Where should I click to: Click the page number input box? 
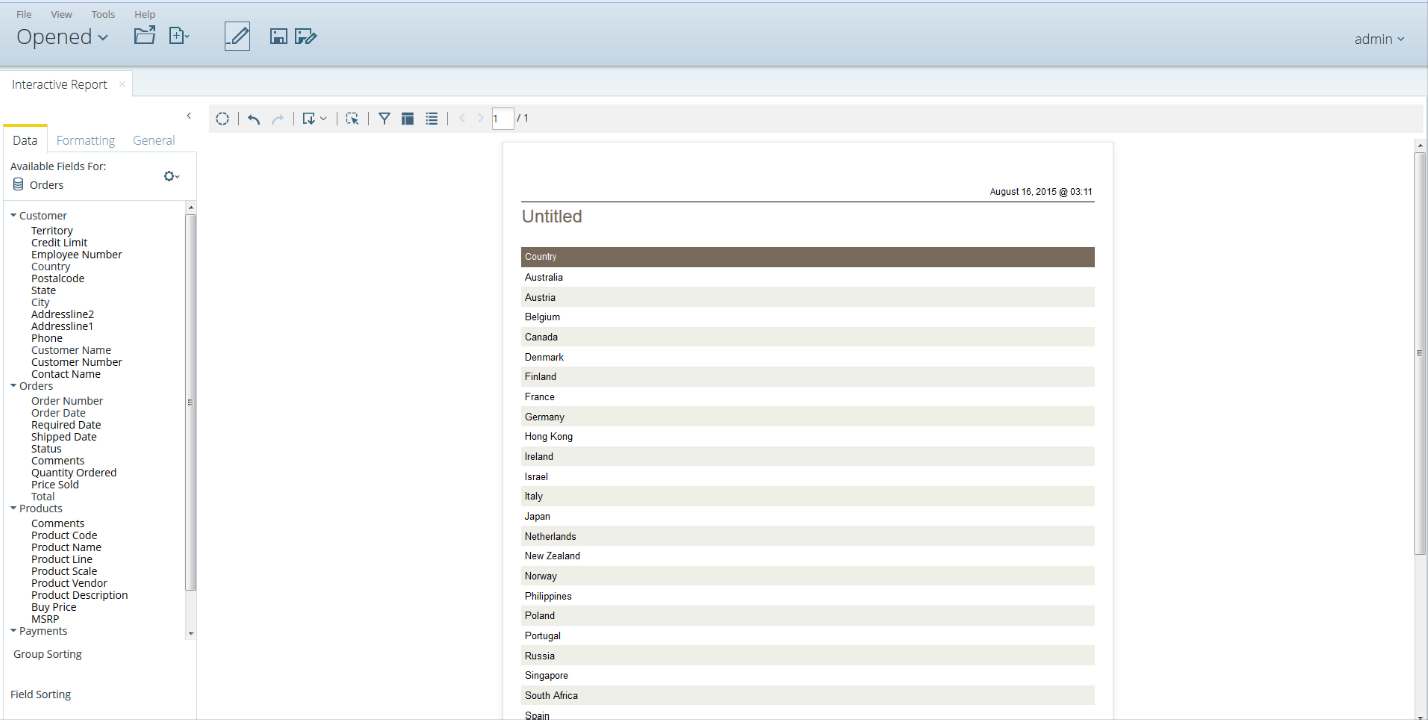click(503, 119)
